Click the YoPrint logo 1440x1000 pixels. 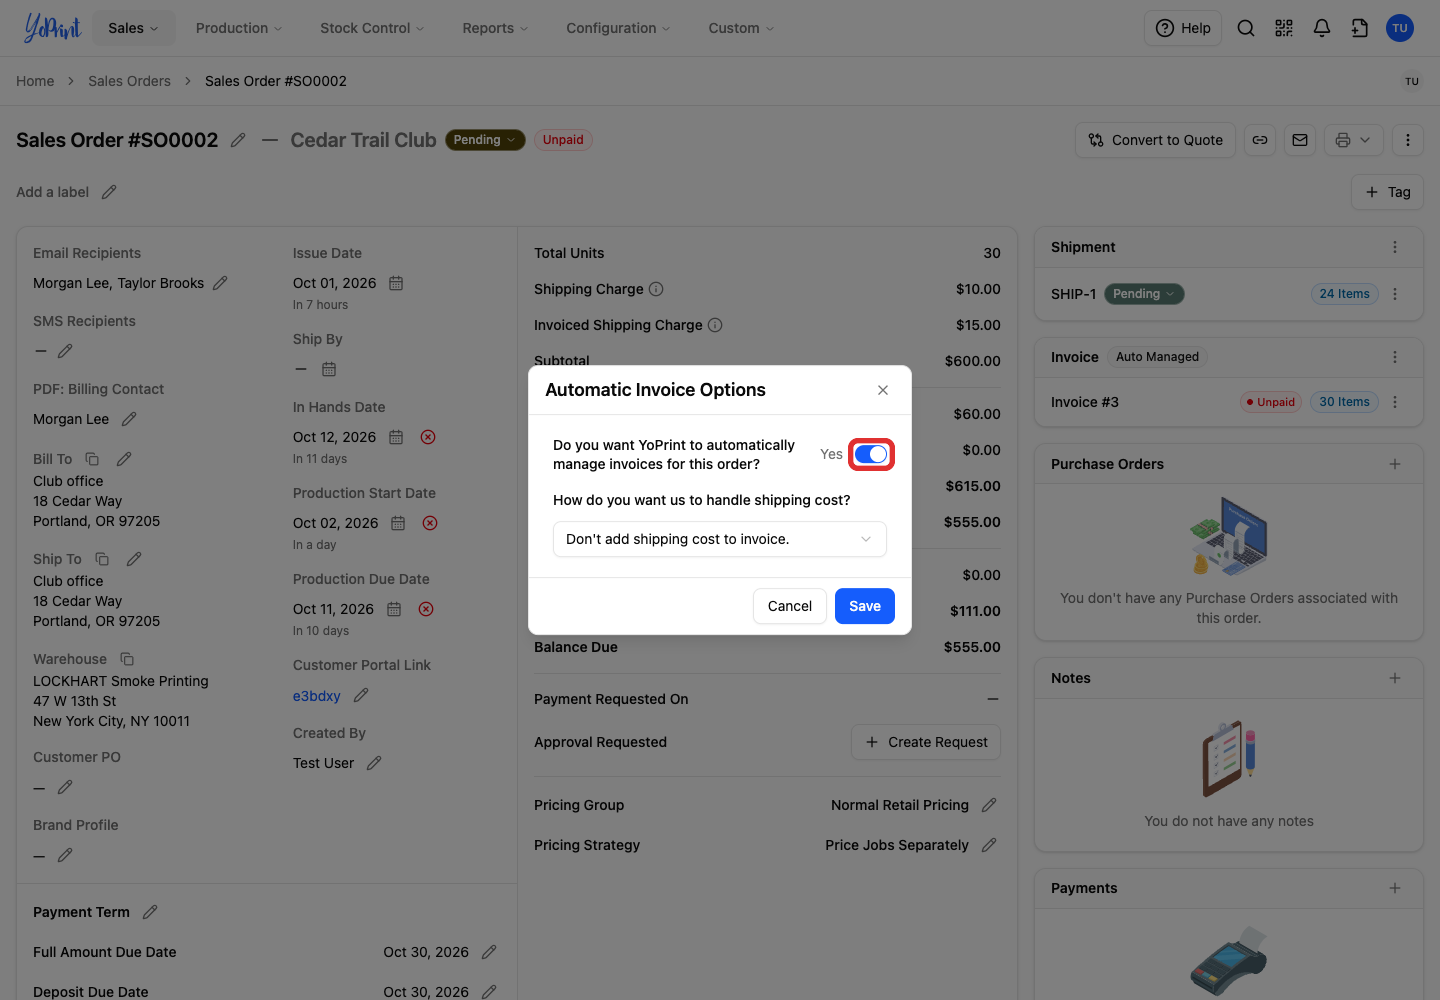(x=52, y=28)
